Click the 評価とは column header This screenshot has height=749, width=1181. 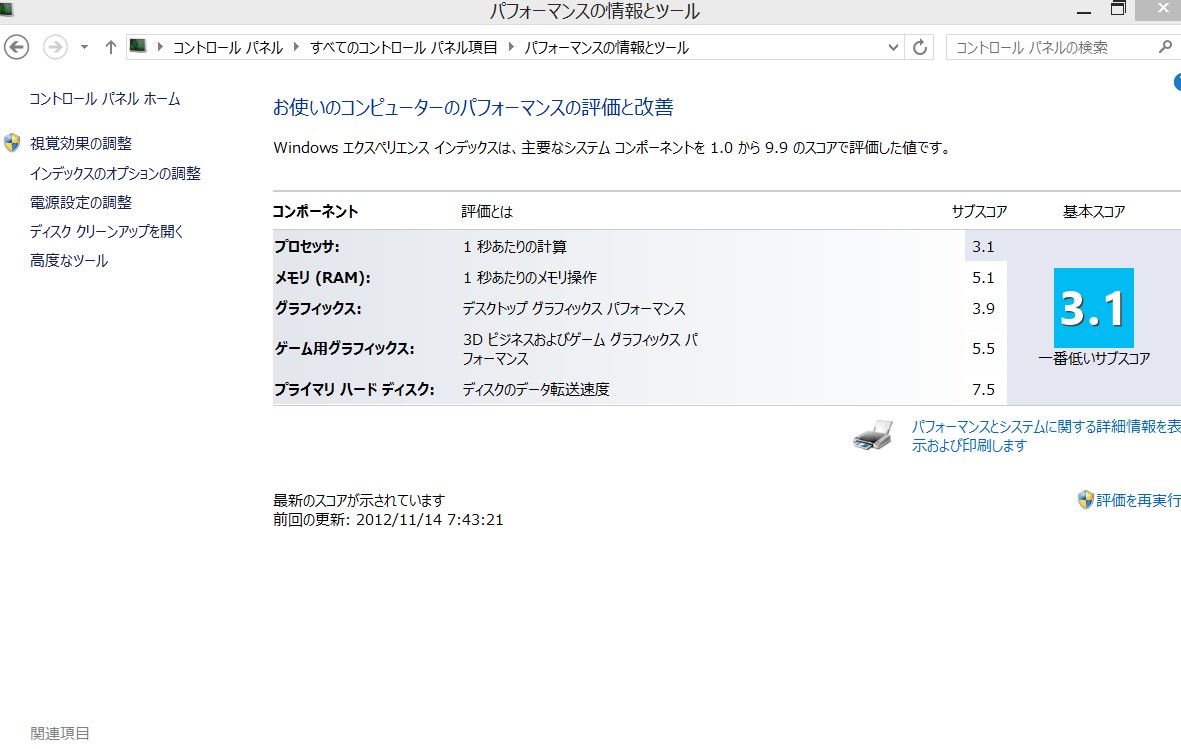487,212
